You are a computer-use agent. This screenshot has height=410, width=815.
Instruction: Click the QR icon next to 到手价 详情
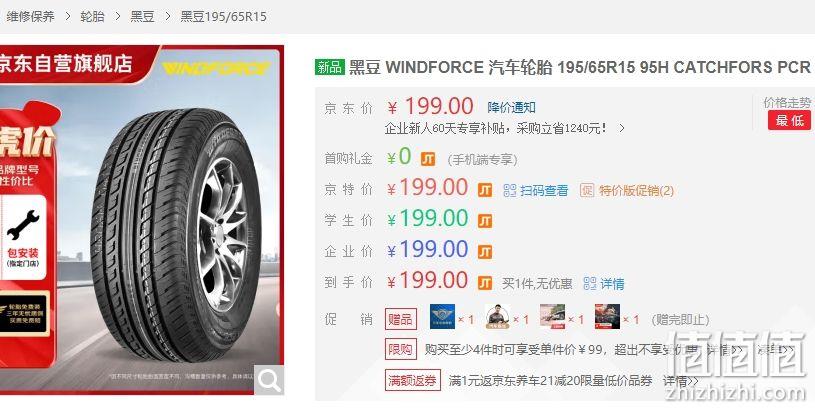pos(590,283)
